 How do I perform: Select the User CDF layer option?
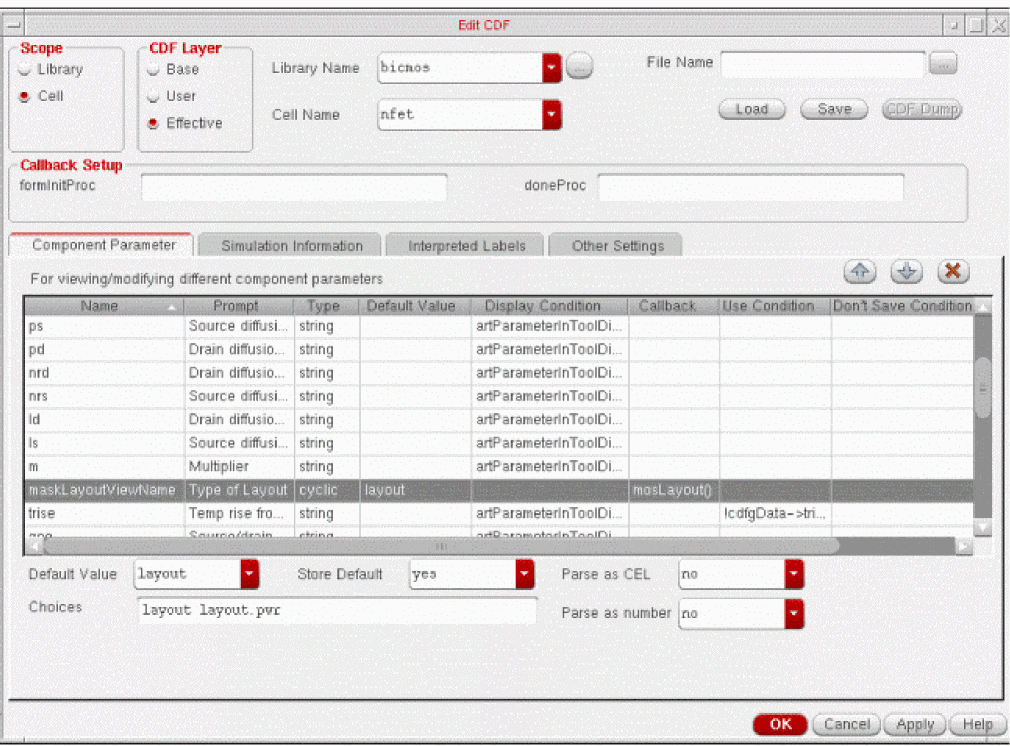[154, 97]
